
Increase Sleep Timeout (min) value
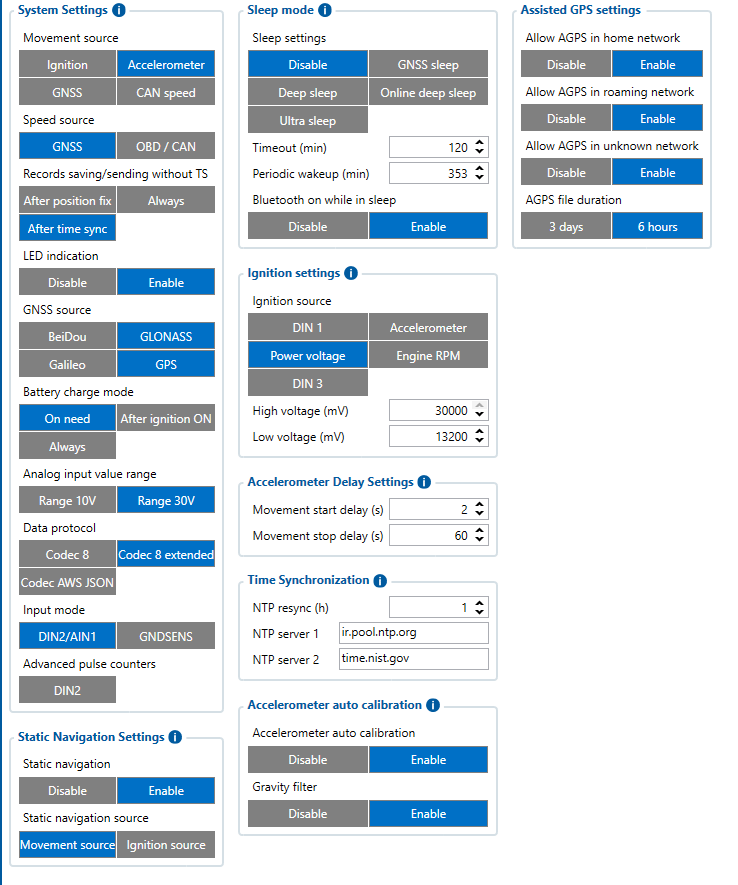coord(480,143)
